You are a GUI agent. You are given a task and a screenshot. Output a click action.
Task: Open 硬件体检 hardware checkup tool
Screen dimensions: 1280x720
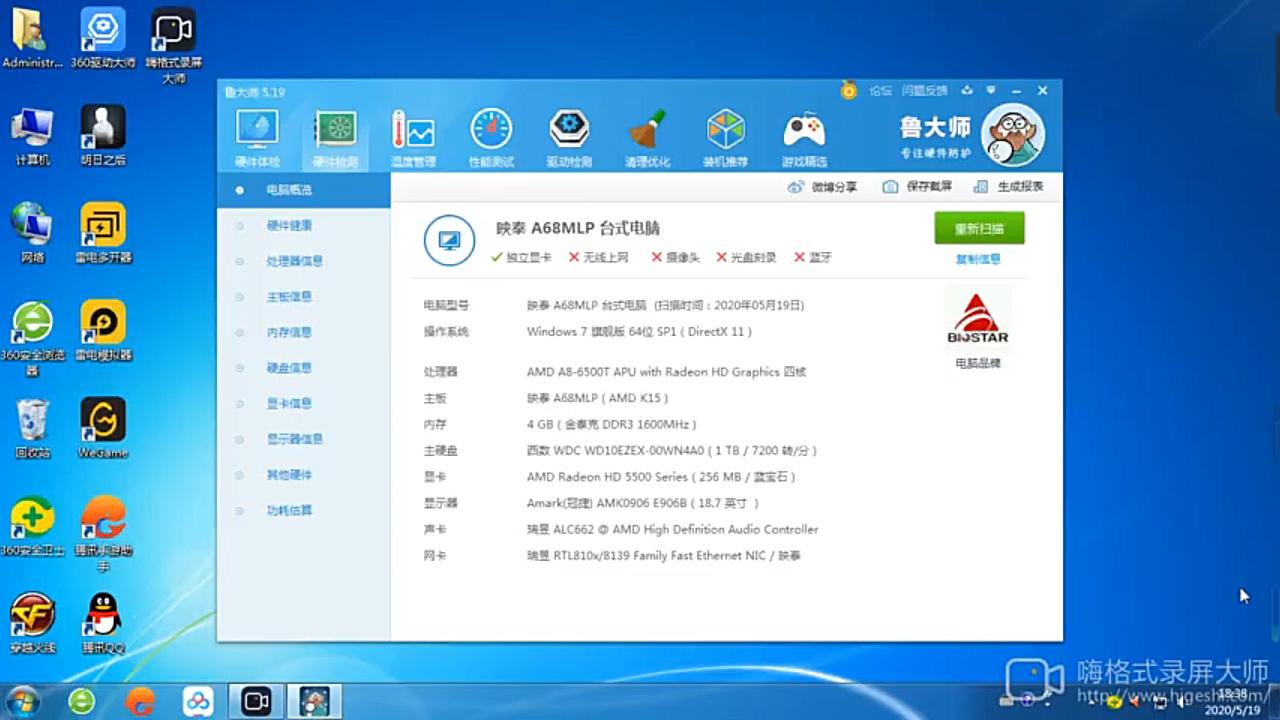pyautogui.click(x=257, y=138)
